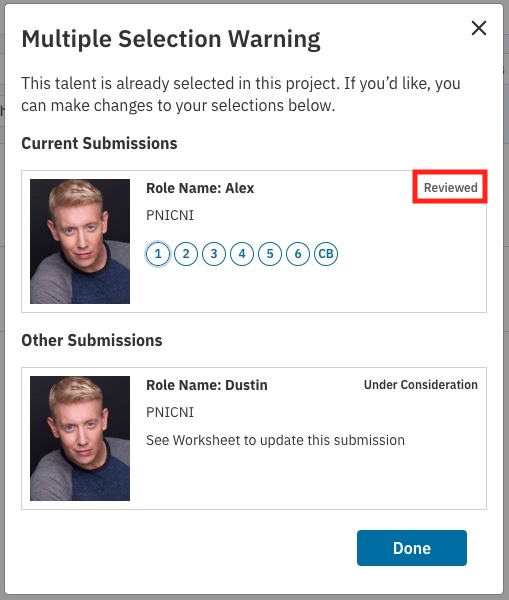Image resolution: width=509 pixels, height=600 pixels.
Task: Toggle the CB callback tag
Action: pos(326,254)
